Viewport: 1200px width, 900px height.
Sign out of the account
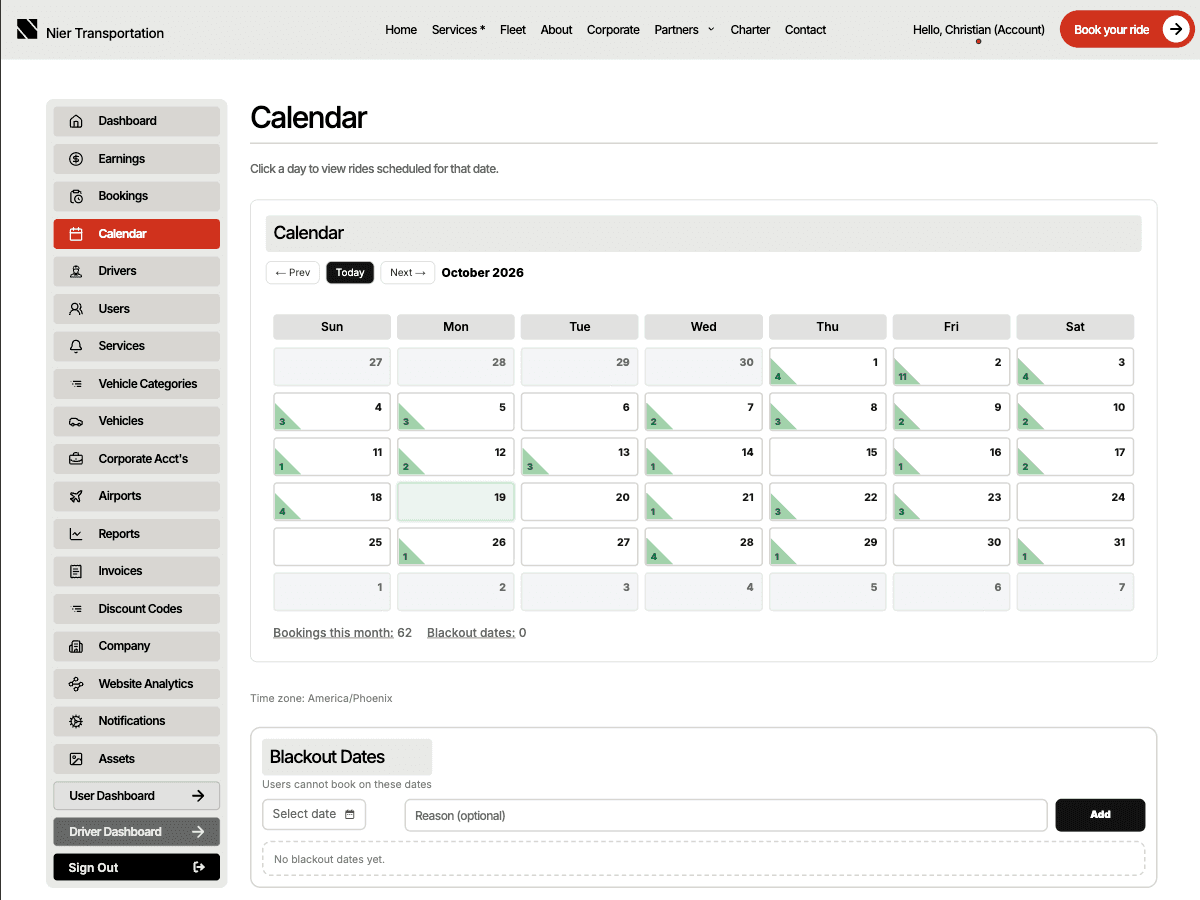137,868
